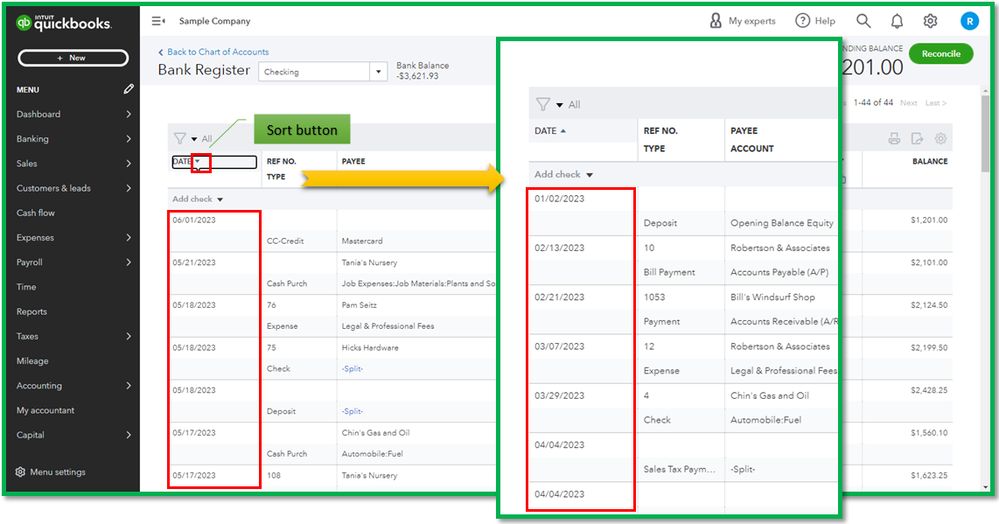Click the register export icon
999x524 pixels.
click(x=917, y=138)
